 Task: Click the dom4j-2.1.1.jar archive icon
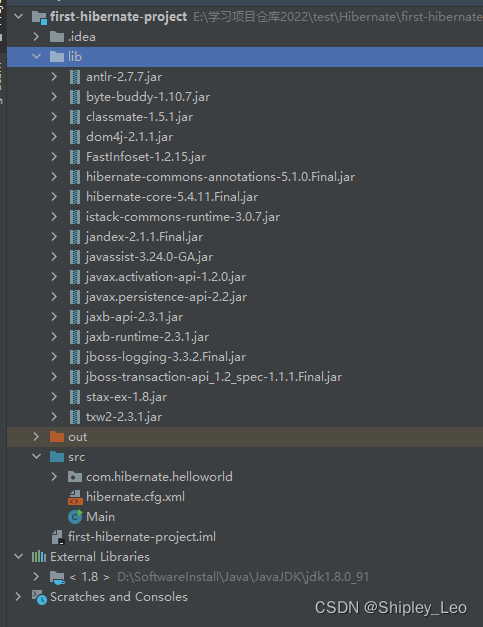[x=75, y=137]
